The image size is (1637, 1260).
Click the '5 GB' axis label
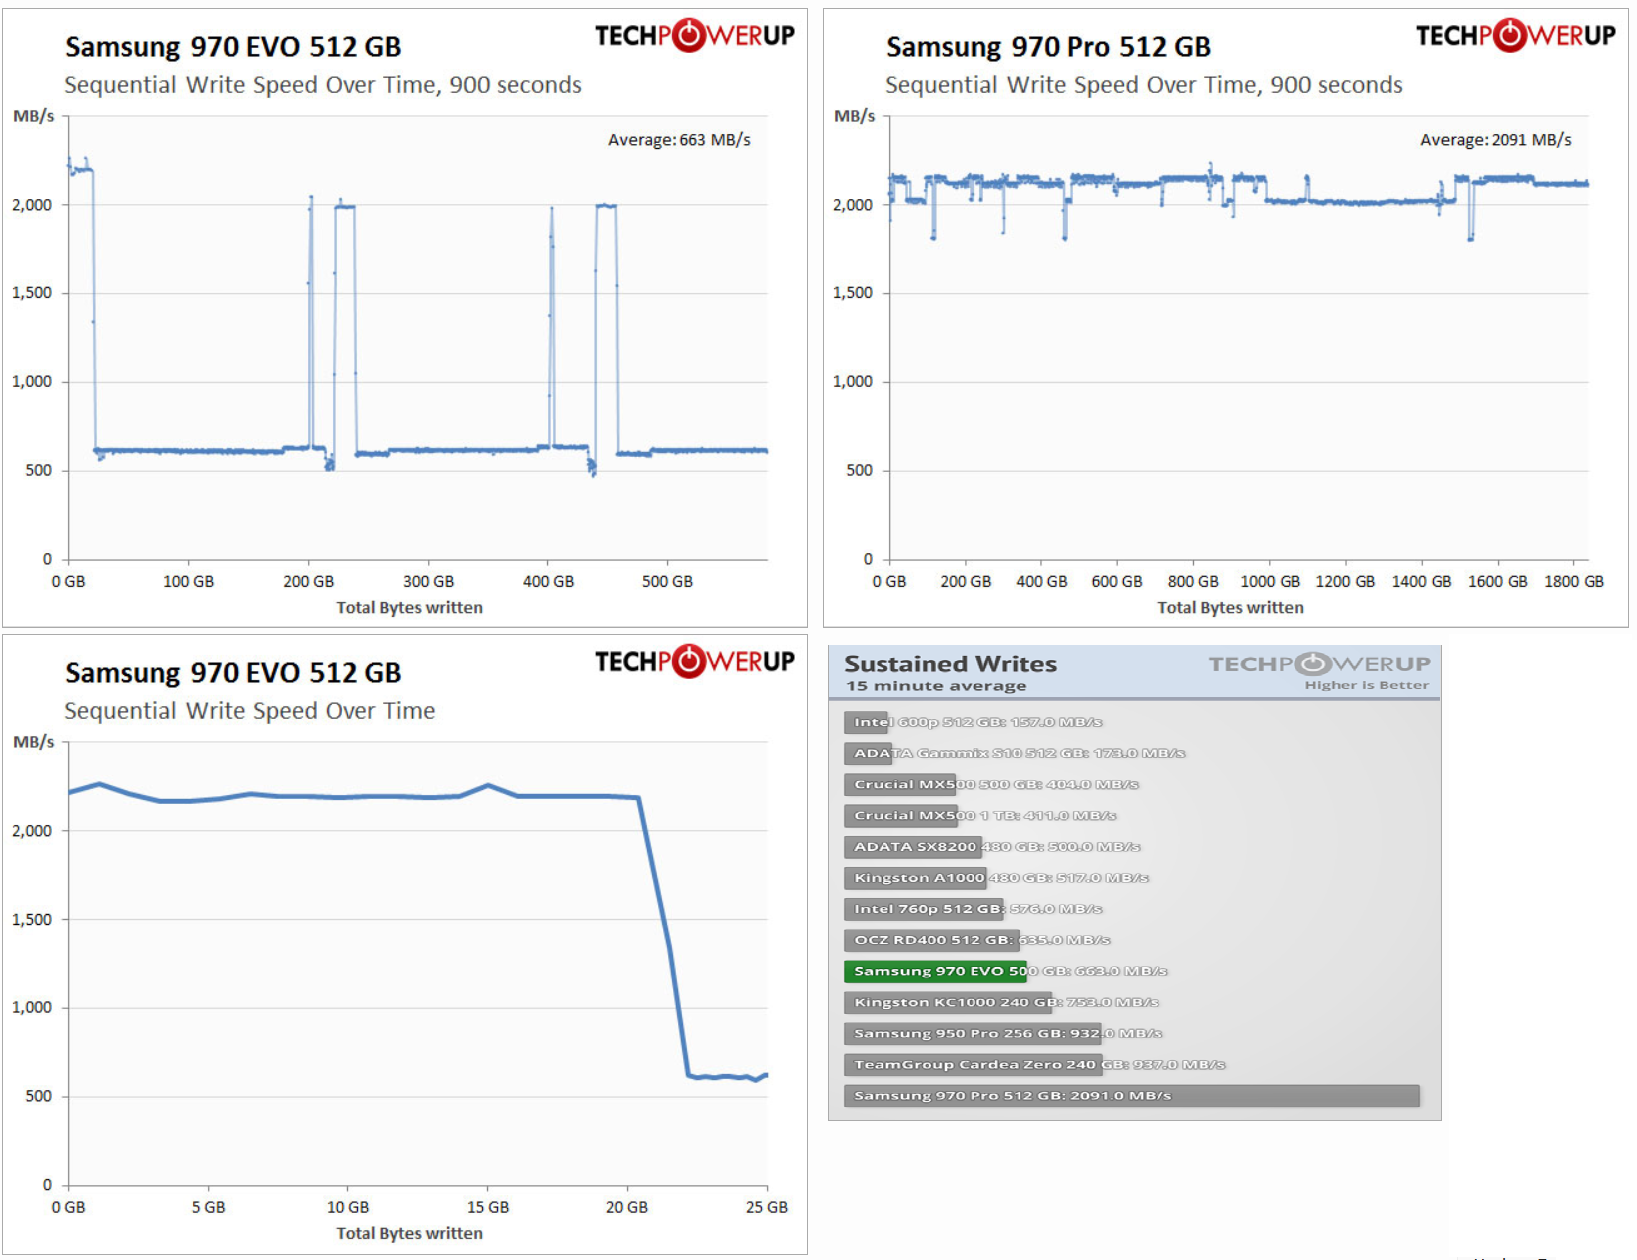coord(208,1207)
